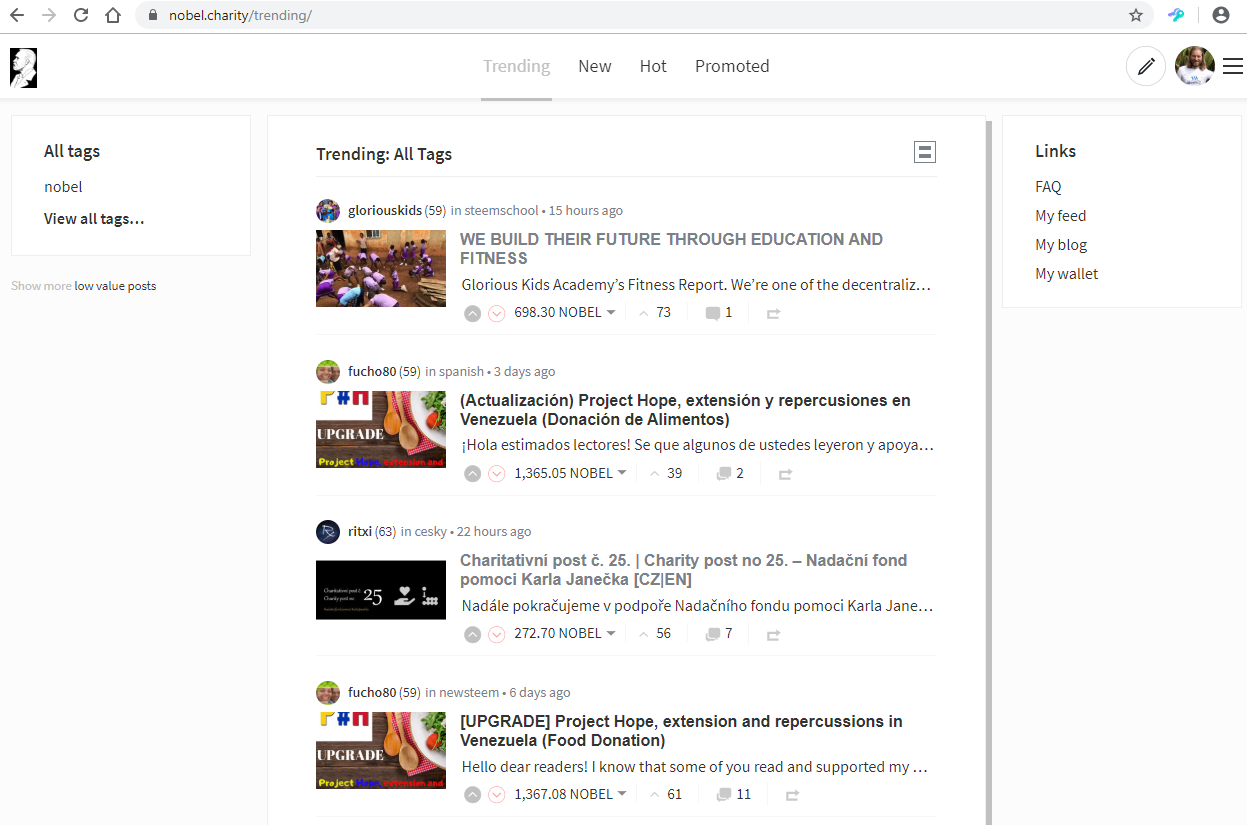Open the My wallet link

pos(1068,273)
